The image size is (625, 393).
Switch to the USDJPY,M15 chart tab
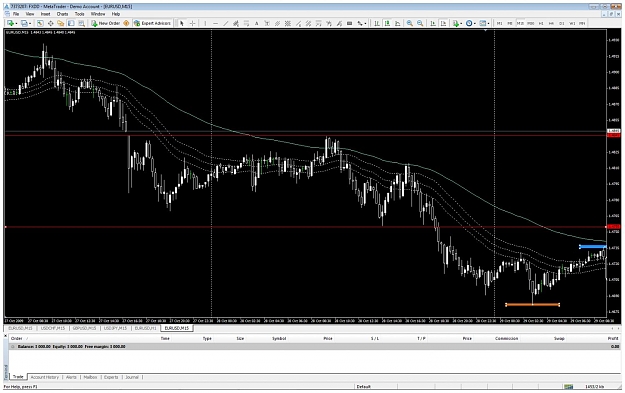click(x=115, y=328)
